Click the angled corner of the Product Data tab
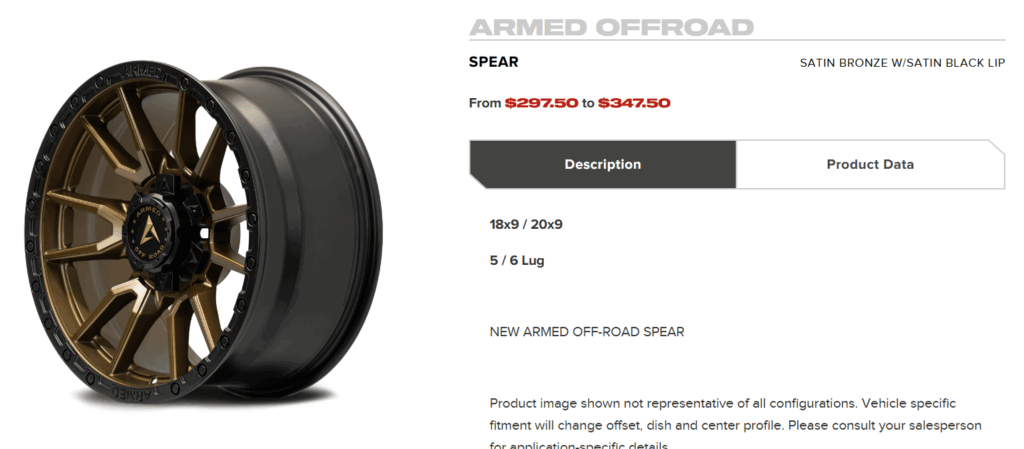Screen dimensions: 1024x449 [997, 148]
